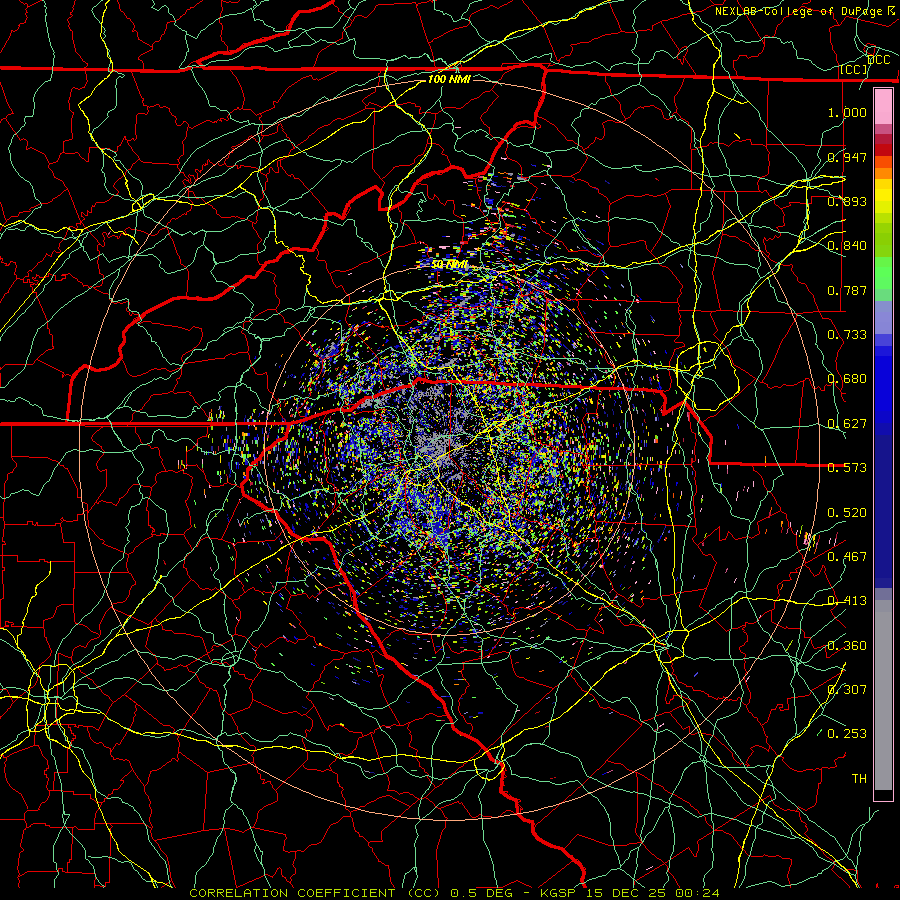The image size is (900, 900).
Task: Click the 1.000 scale value
Action: click(x=847, y=112)
